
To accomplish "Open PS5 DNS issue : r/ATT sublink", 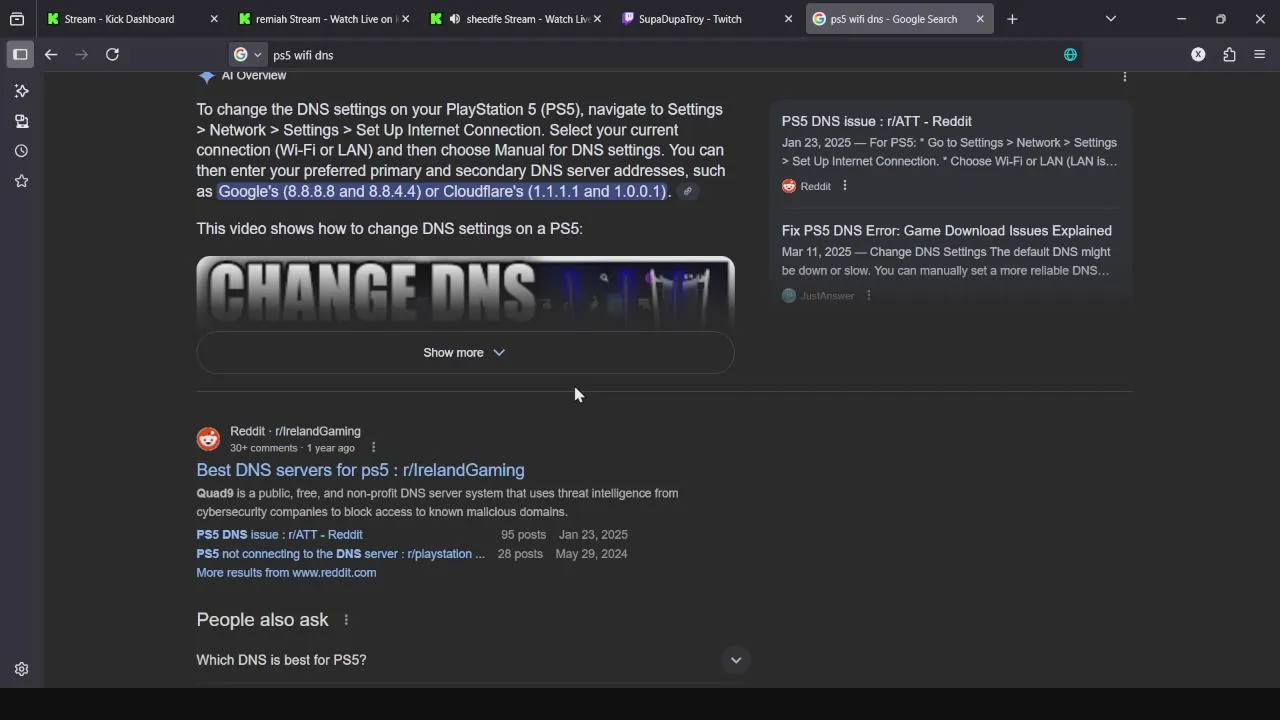I will tap(279, 535).
